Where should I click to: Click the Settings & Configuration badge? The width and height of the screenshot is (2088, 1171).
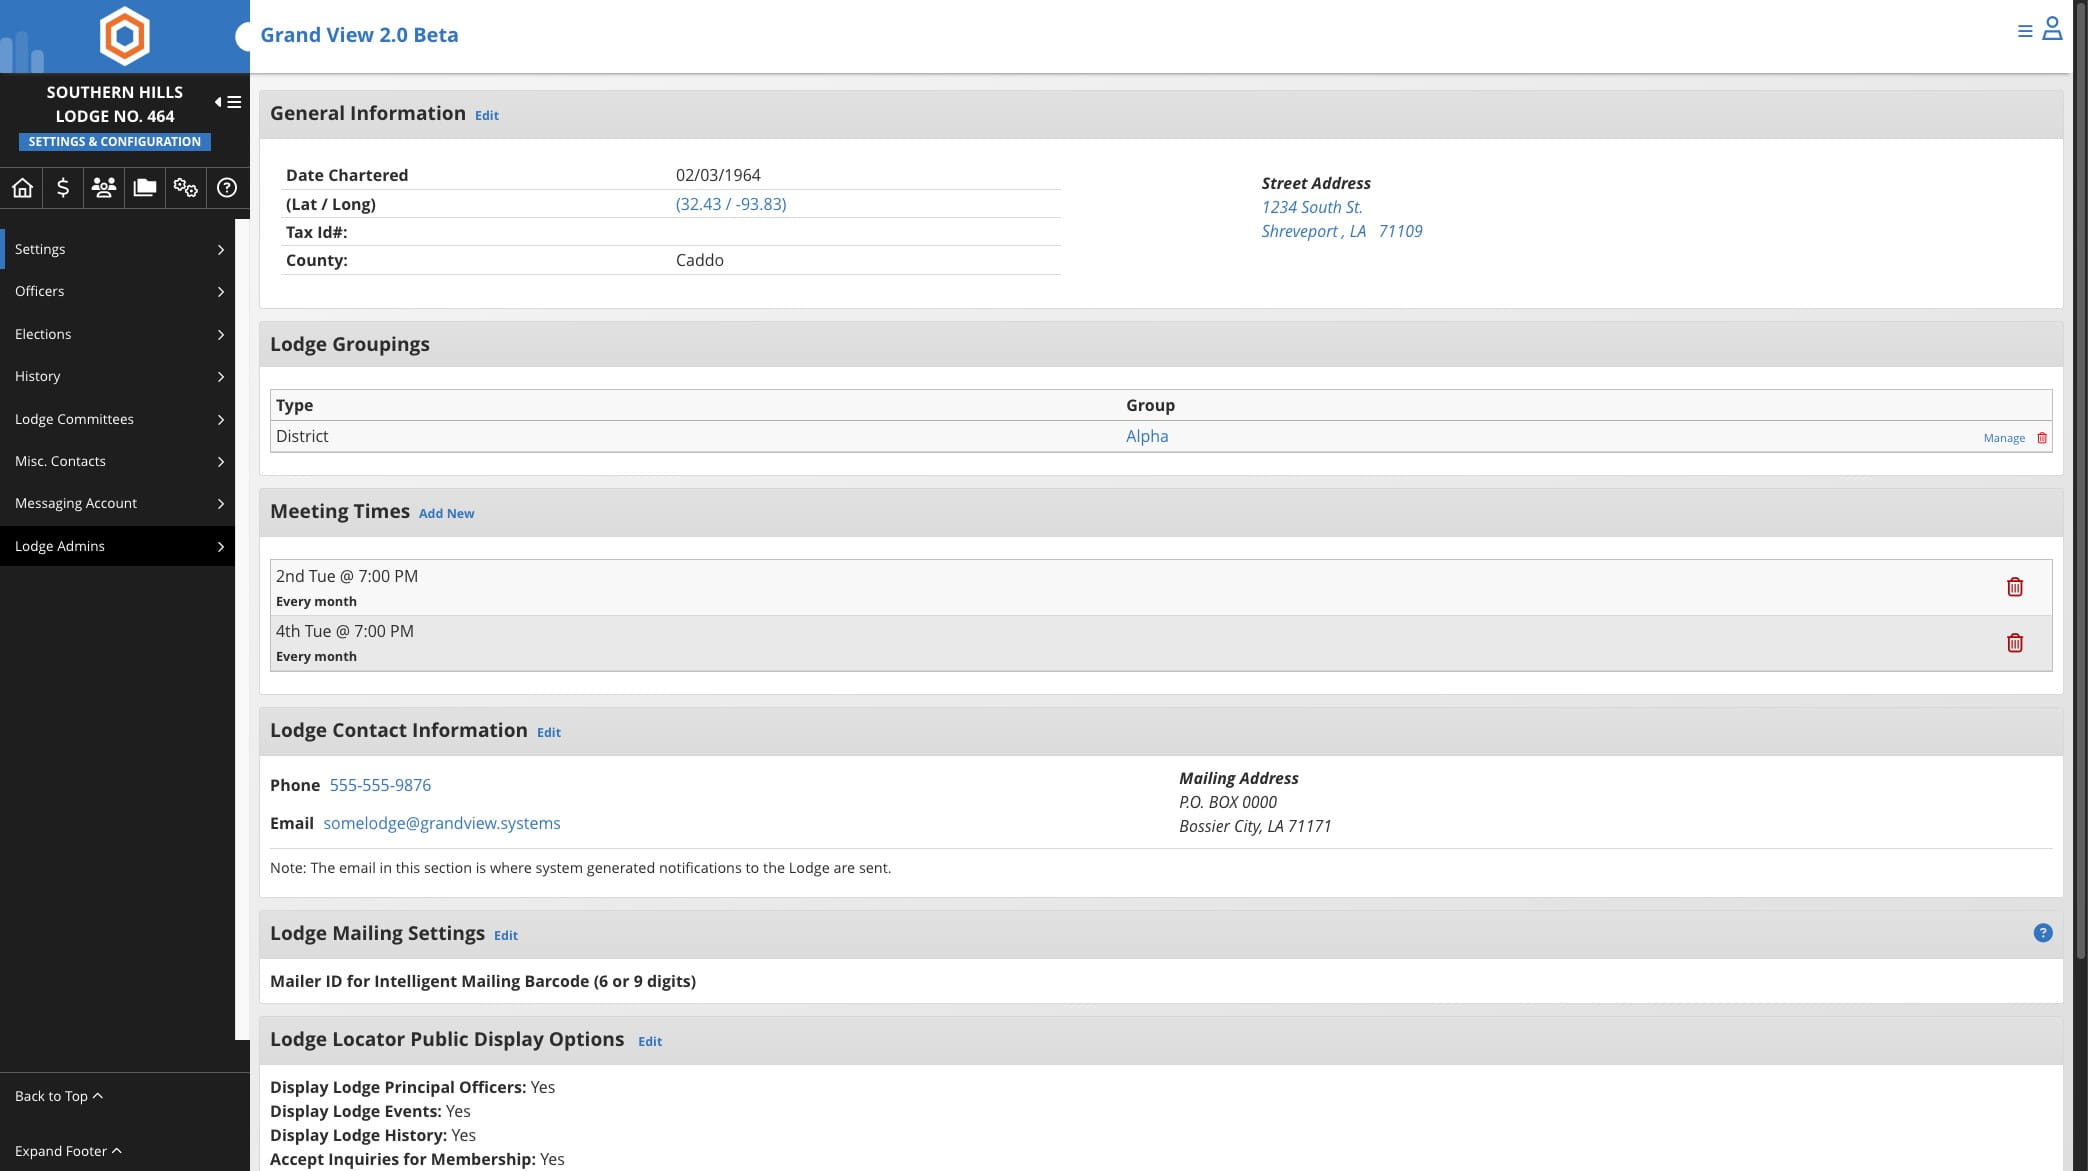[115, 142]
